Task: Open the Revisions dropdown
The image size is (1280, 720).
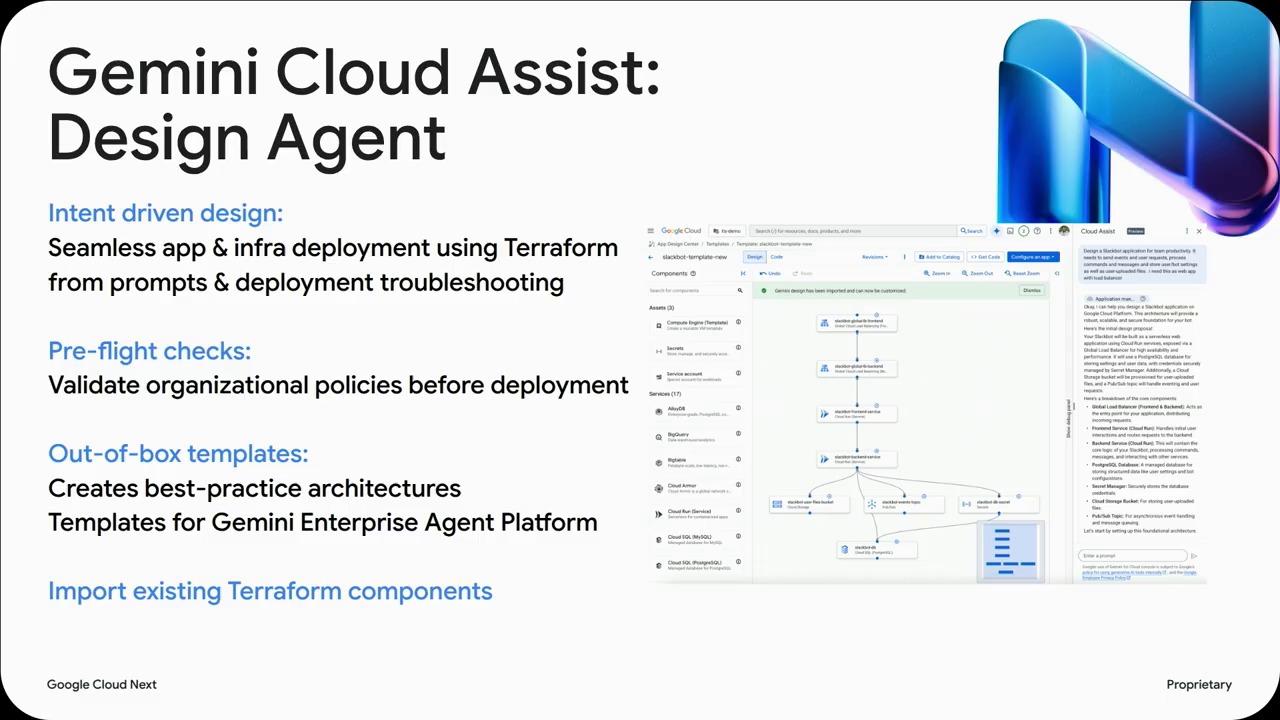Action: click(875, 257)
